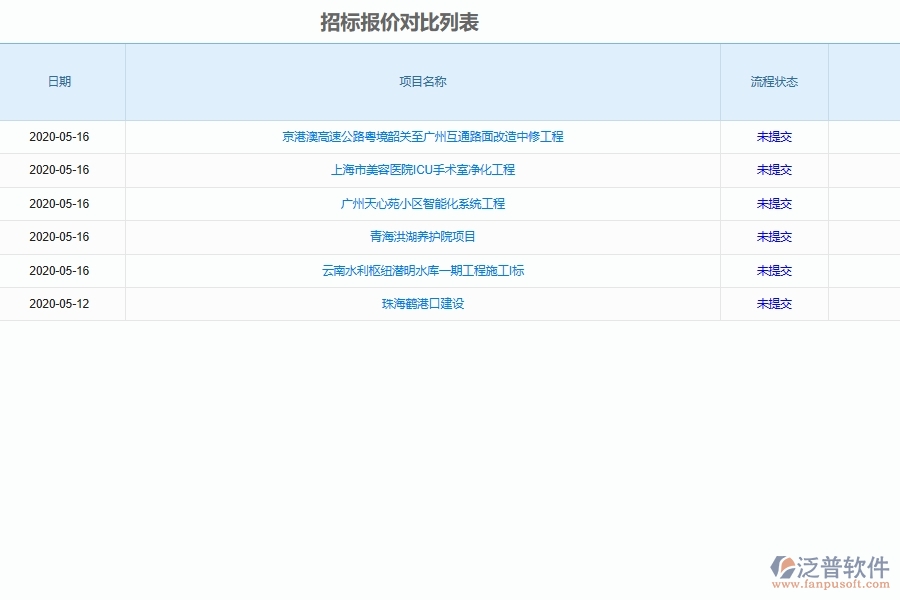Image resolution: width=900 pixels, height=600 pixels.
Task: Click 云南水利枢纽潜明水库一期工程施工标 link
Action: (x=422, y=270)
